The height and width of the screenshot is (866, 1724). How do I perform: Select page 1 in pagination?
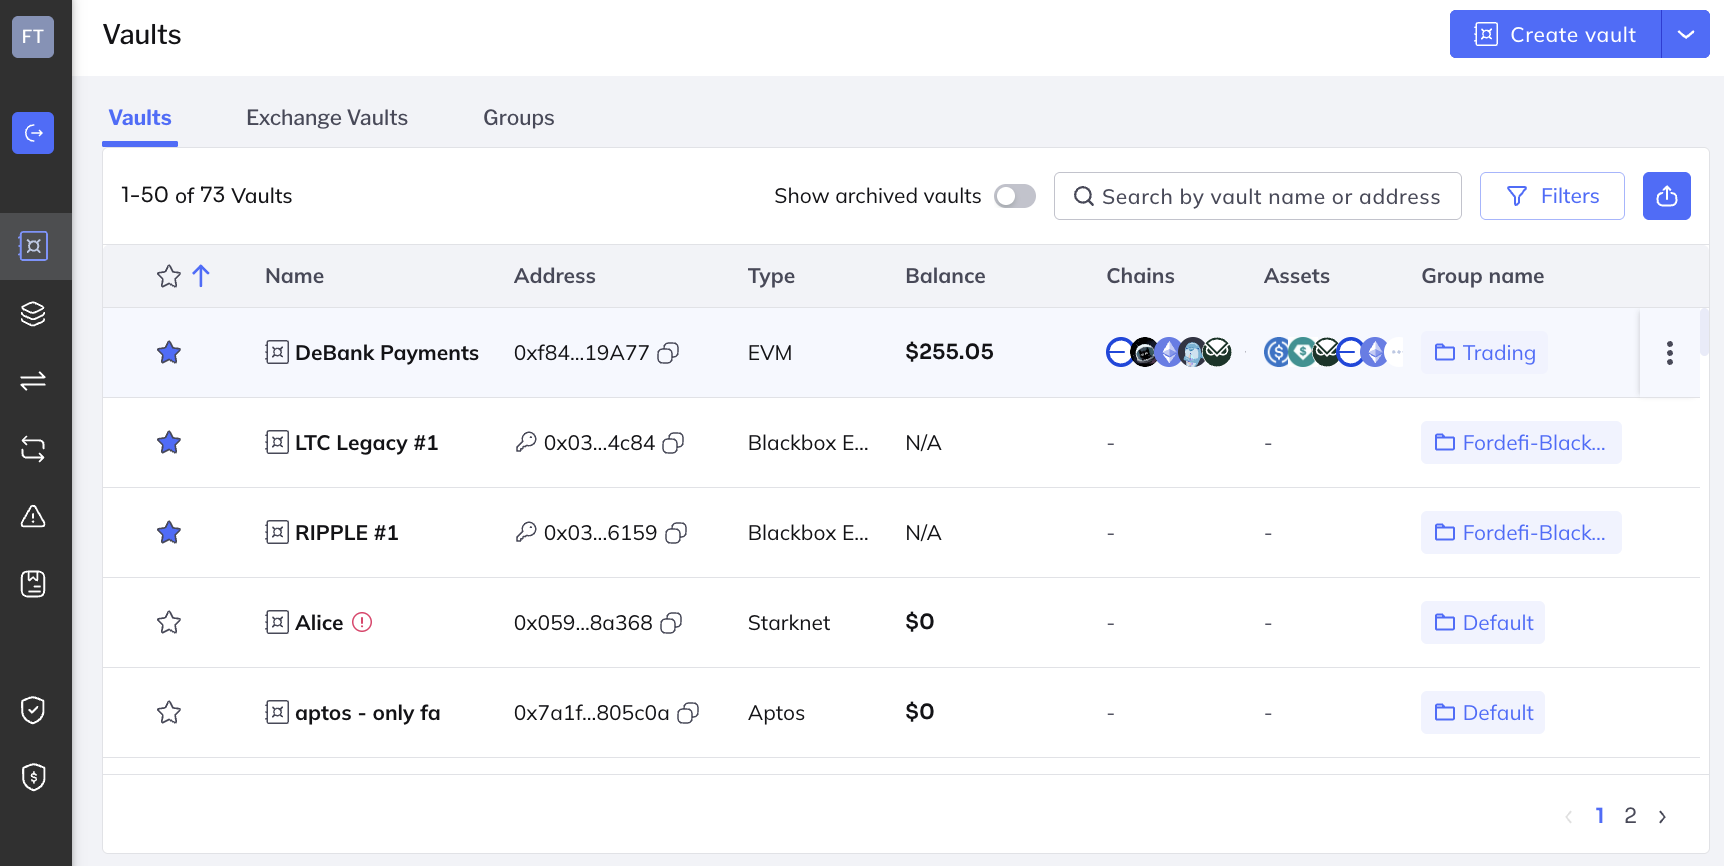pyautogui.click(x=1600, y=816)
